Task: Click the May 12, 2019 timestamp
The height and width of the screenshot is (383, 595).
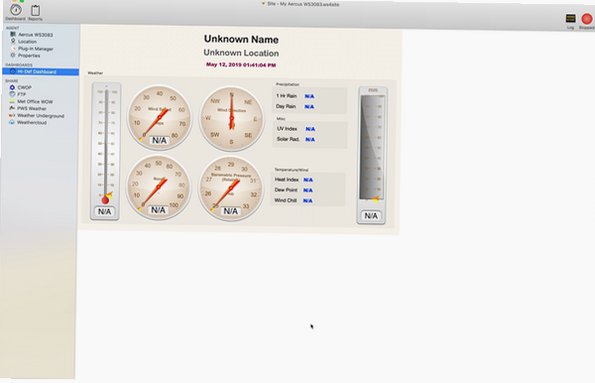Action: click(241, 65)
